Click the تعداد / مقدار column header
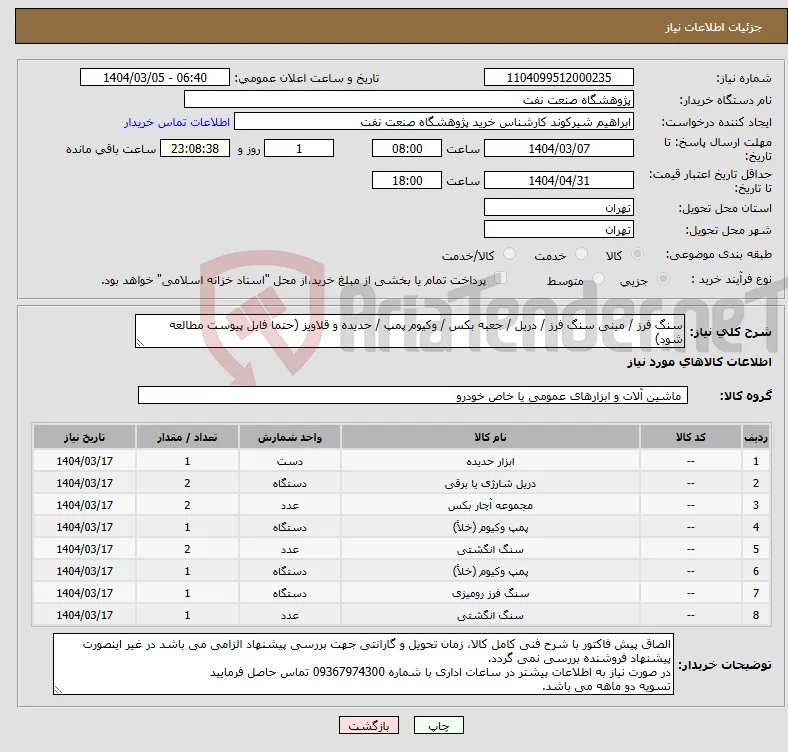Screen dimensions: 788x752 pos(187,437)
